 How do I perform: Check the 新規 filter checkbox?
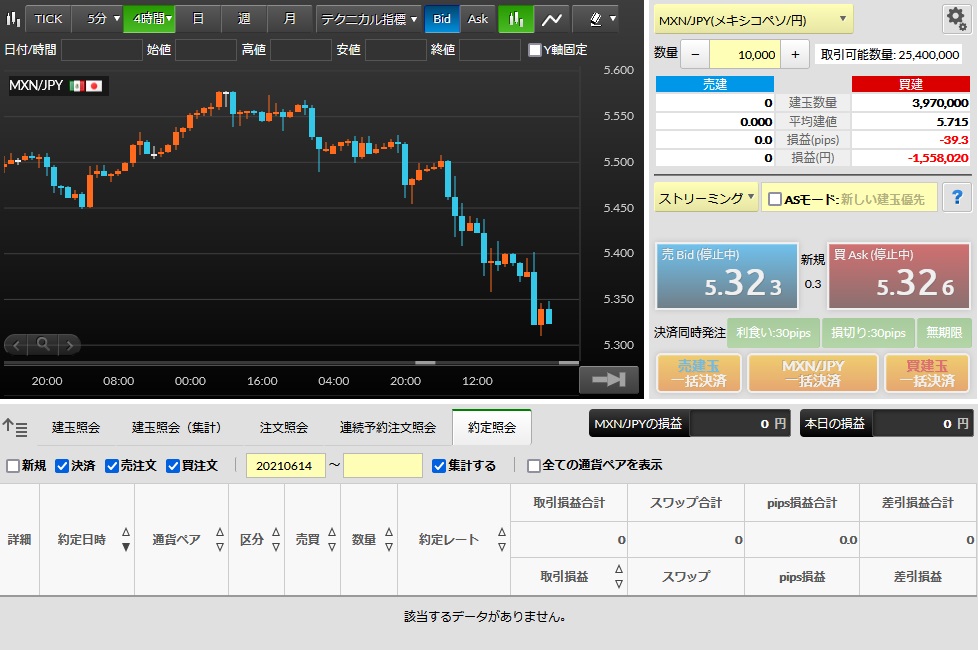12,465
